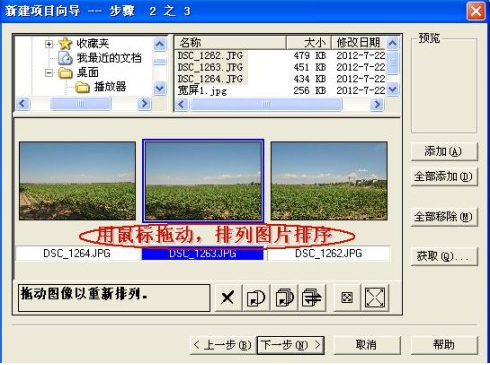490x365 pixels.
Task: Go back with 上一步(B) button
Action: tap(223, 345)
